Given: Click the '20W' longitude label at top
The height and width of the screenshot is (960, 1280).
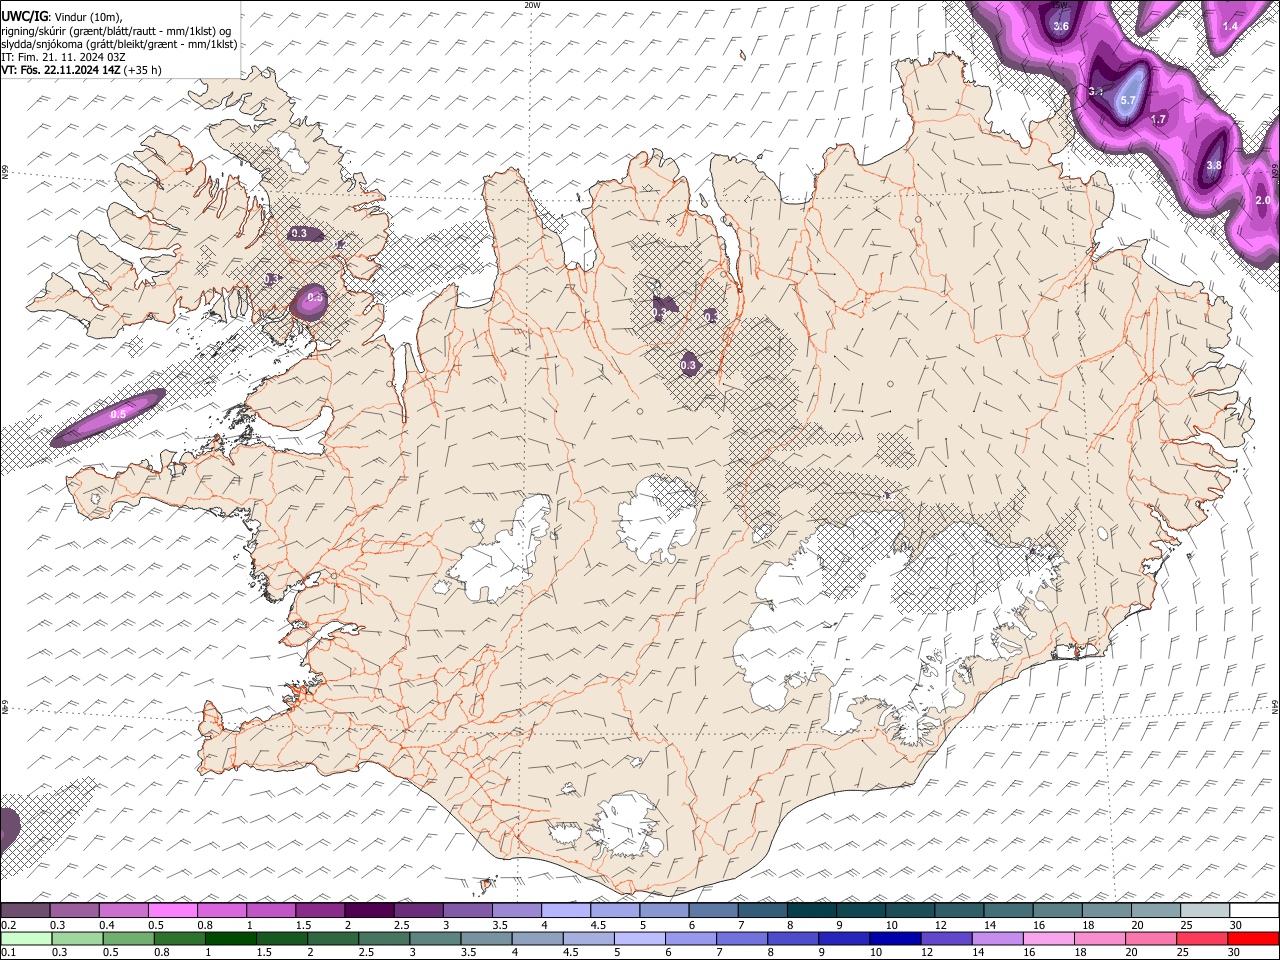Looking at the screenshot, I should 532,4.
